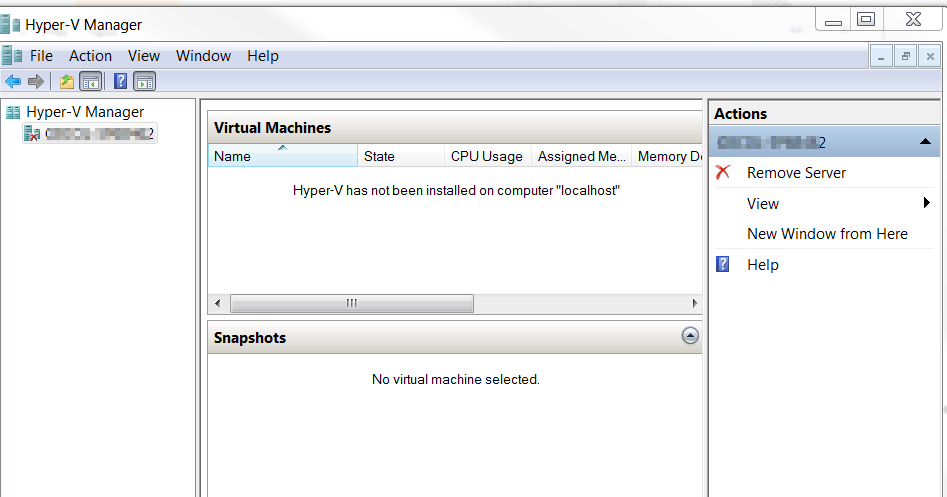The width and height of the screenshot is (947, 497).
Task: Open the View menu in the menu bar
Action: [144, 56]
